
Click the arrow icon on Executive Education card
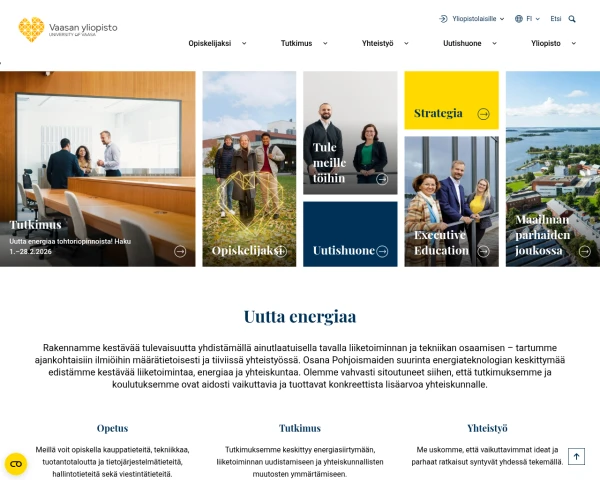click(483, 251)
